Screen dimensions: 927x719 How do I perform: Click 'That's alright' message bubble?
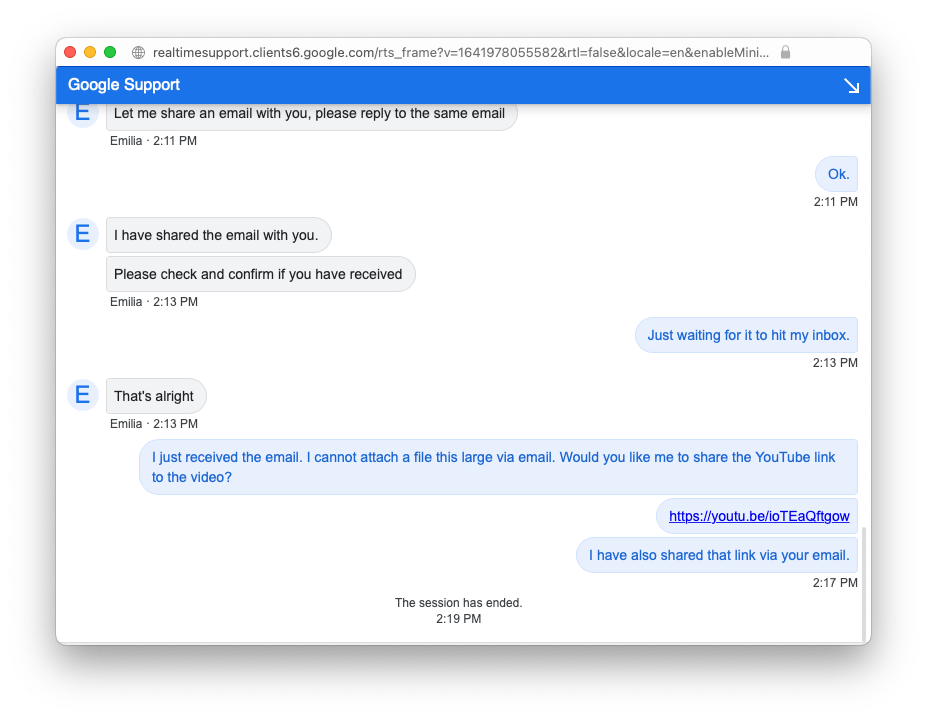pos(155,396)
